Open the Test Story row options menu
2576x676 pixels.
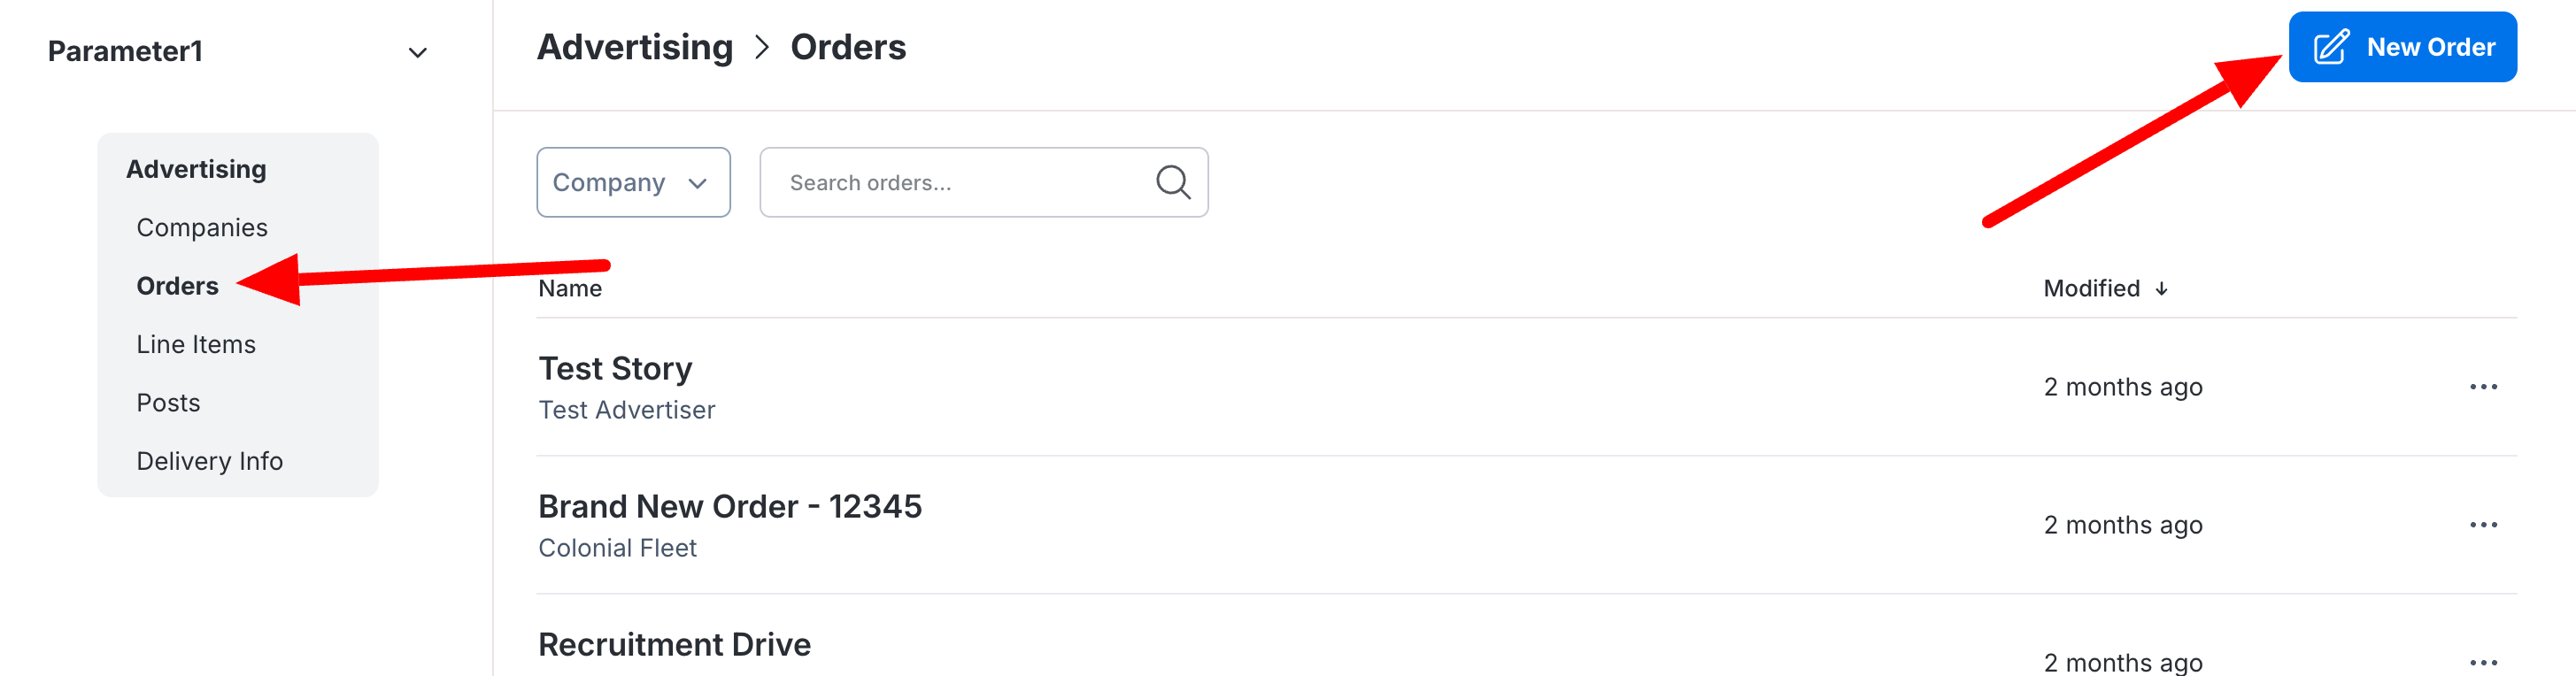(2482, 387)
